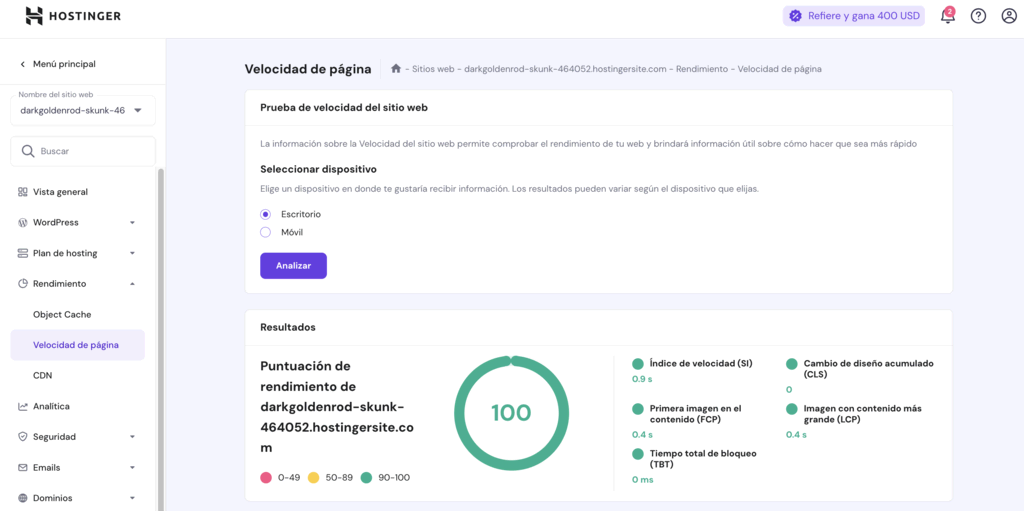Open Analítica in the sidebar
The width and height of the screenshot is (1024, 511).
point(51,406)
